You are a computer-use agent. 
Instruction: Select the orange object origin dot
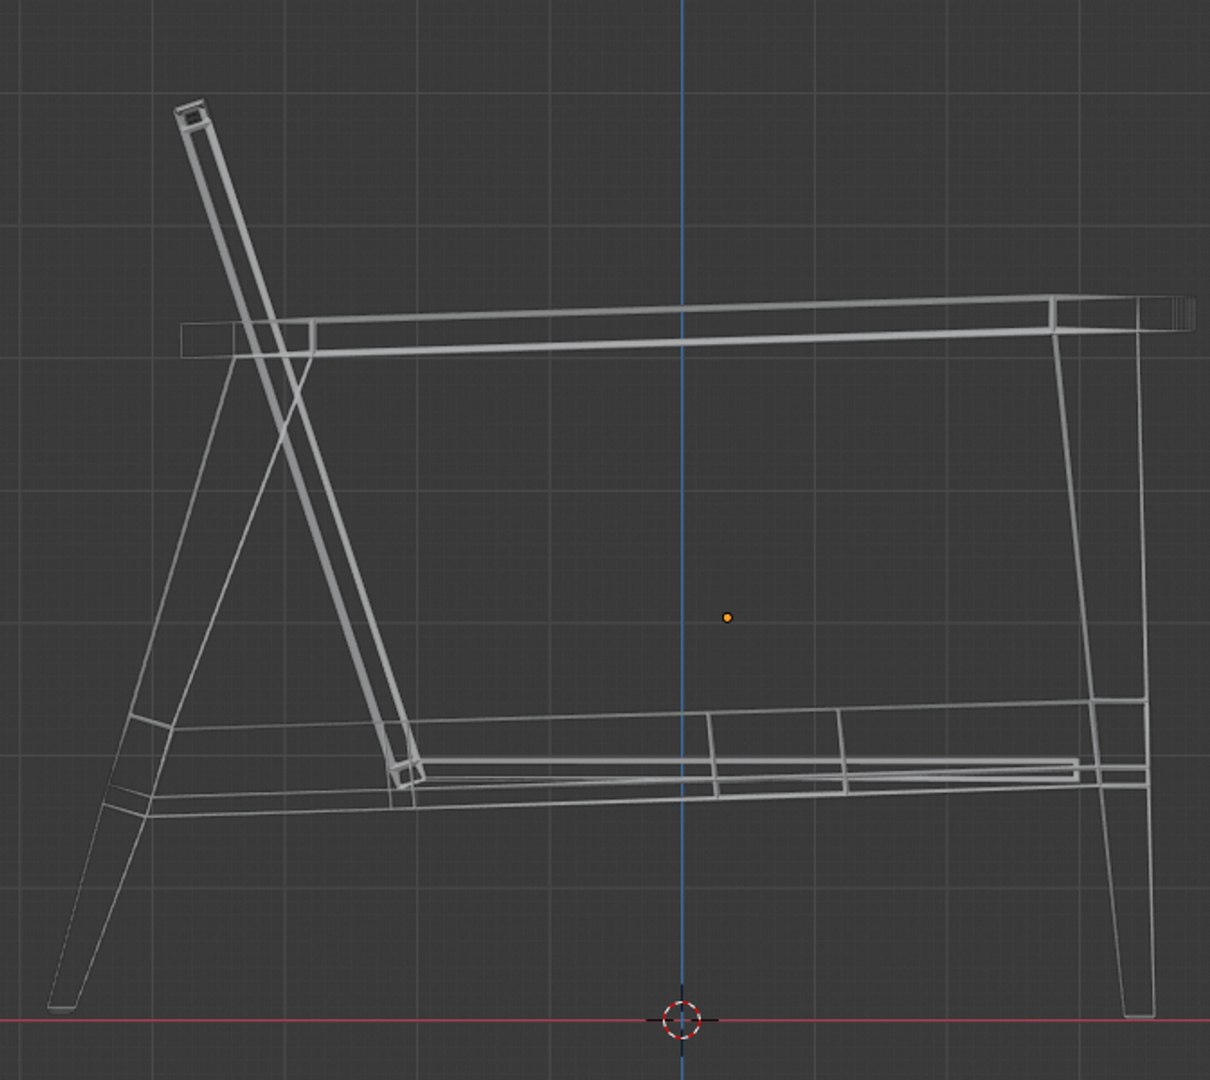pos(727,618)
